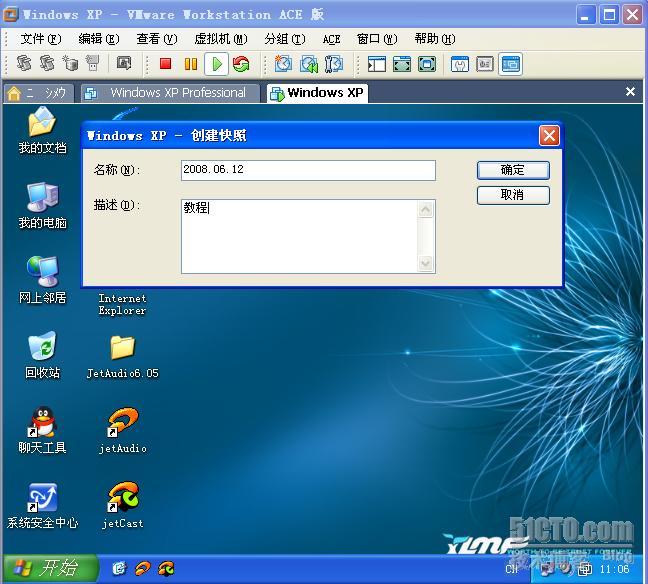Click the console view toolbar icon
Screen dimensions: 648x584
click(510, 64)
